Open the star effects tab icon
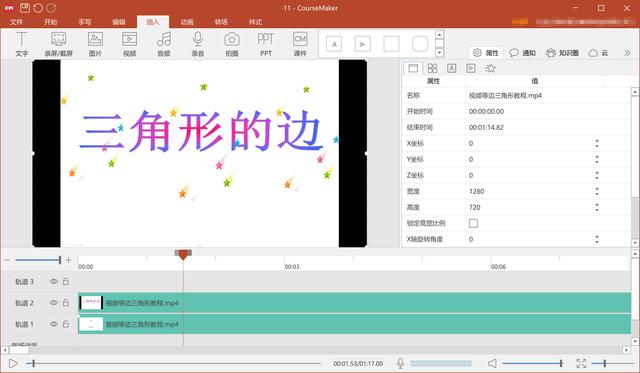The image size is (640, 373). (x=490, y=68)
